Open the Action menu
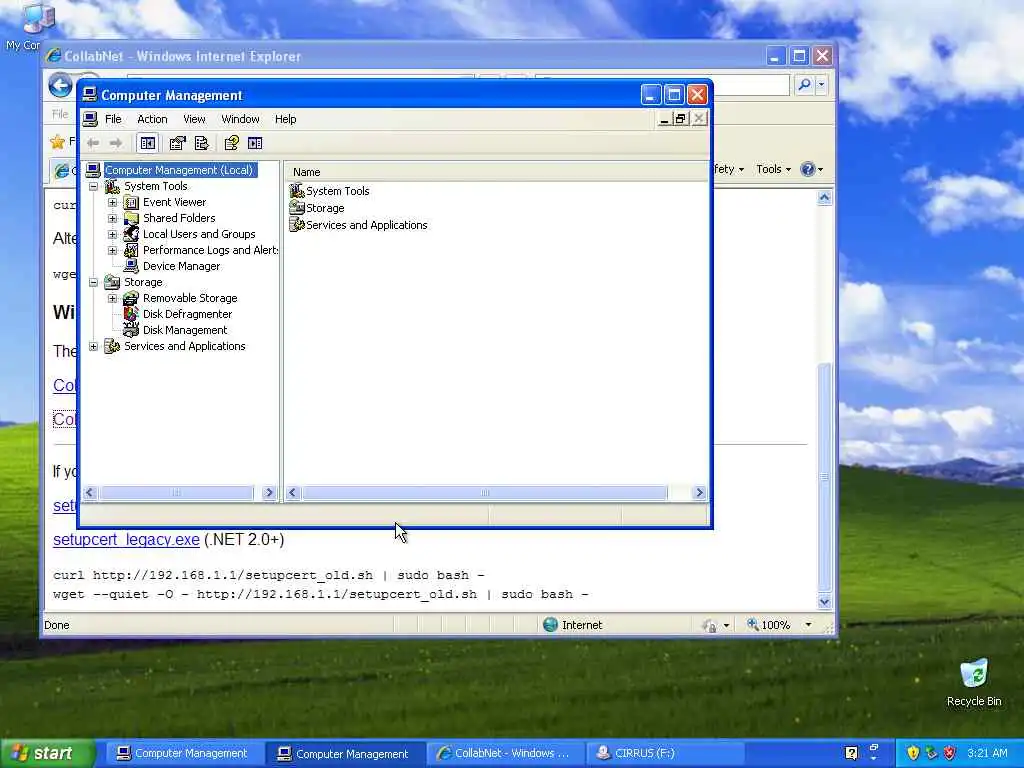1024x768 pixels. coord(152,119)
